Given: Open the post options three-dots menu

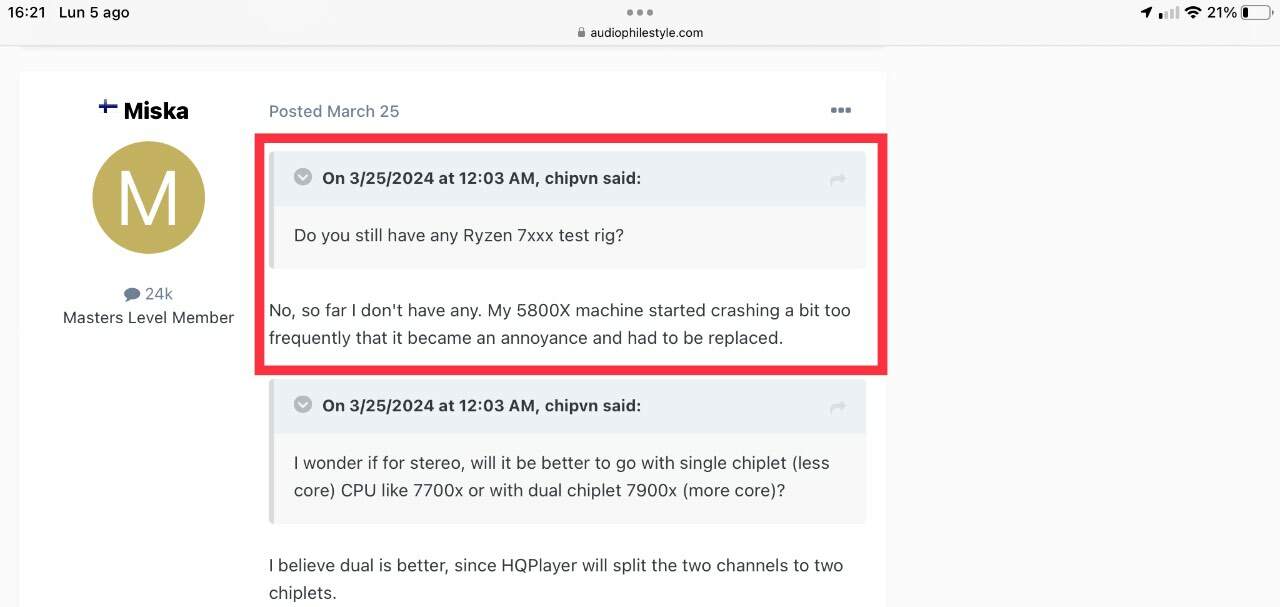Looking at the screenshot, I should point(840,110).
